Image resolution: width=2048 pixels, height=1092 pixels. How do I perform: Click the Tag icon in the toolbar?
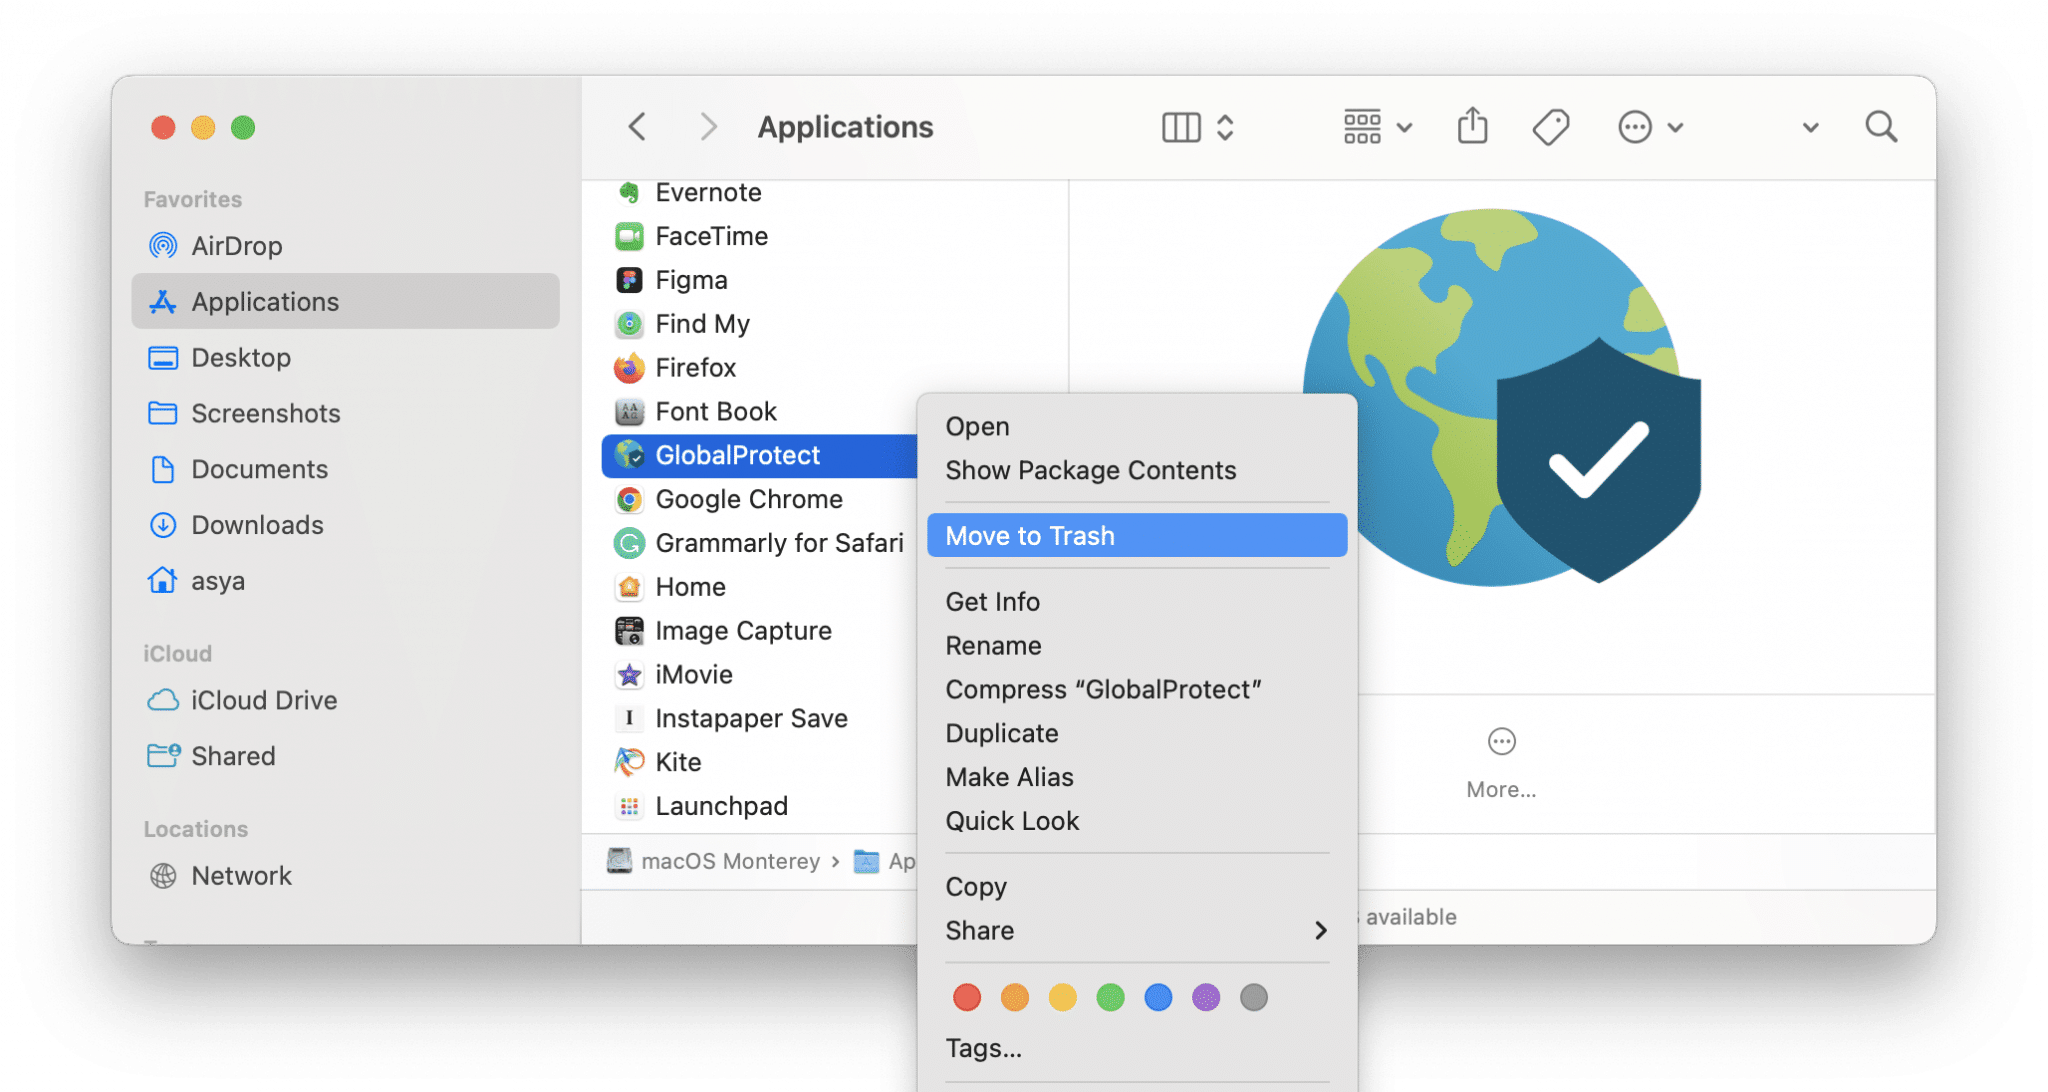1550,127
